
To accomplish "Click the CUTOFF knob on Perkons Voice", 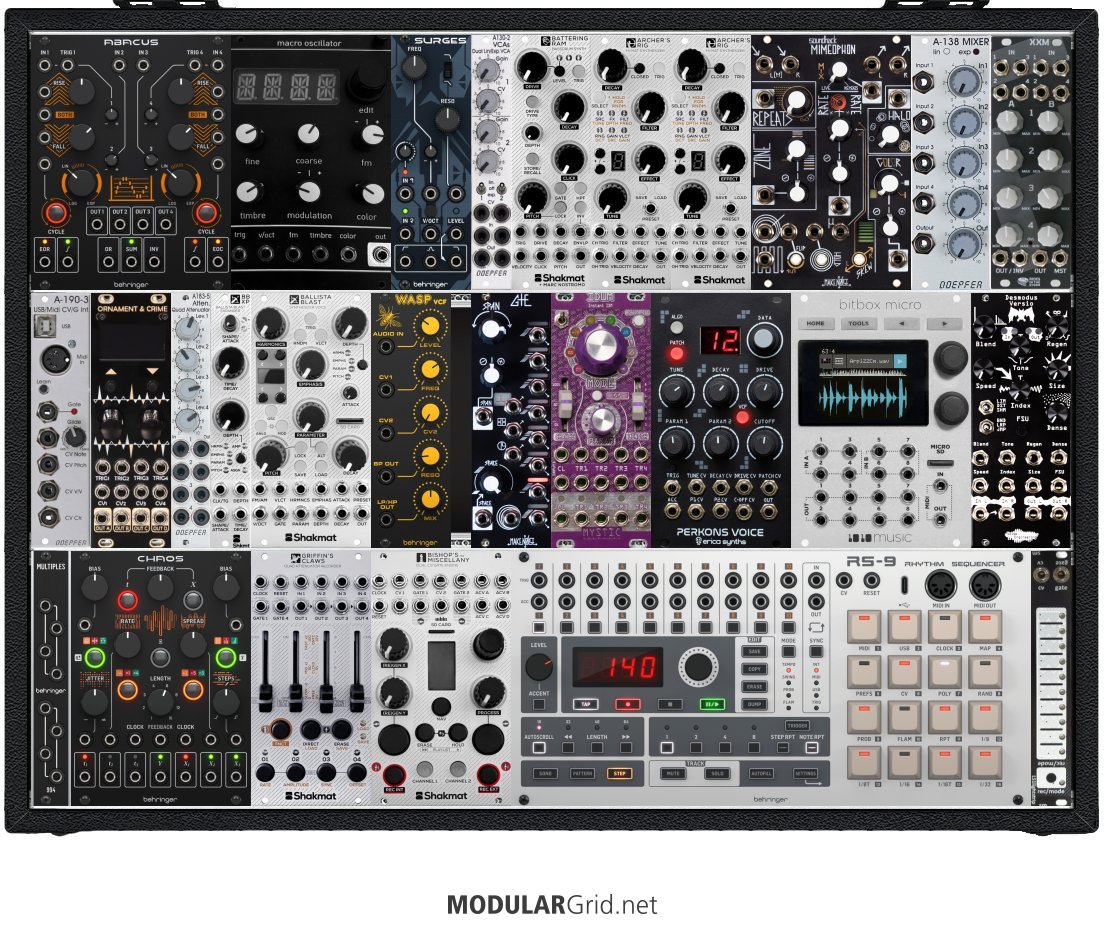I will 764,443.
